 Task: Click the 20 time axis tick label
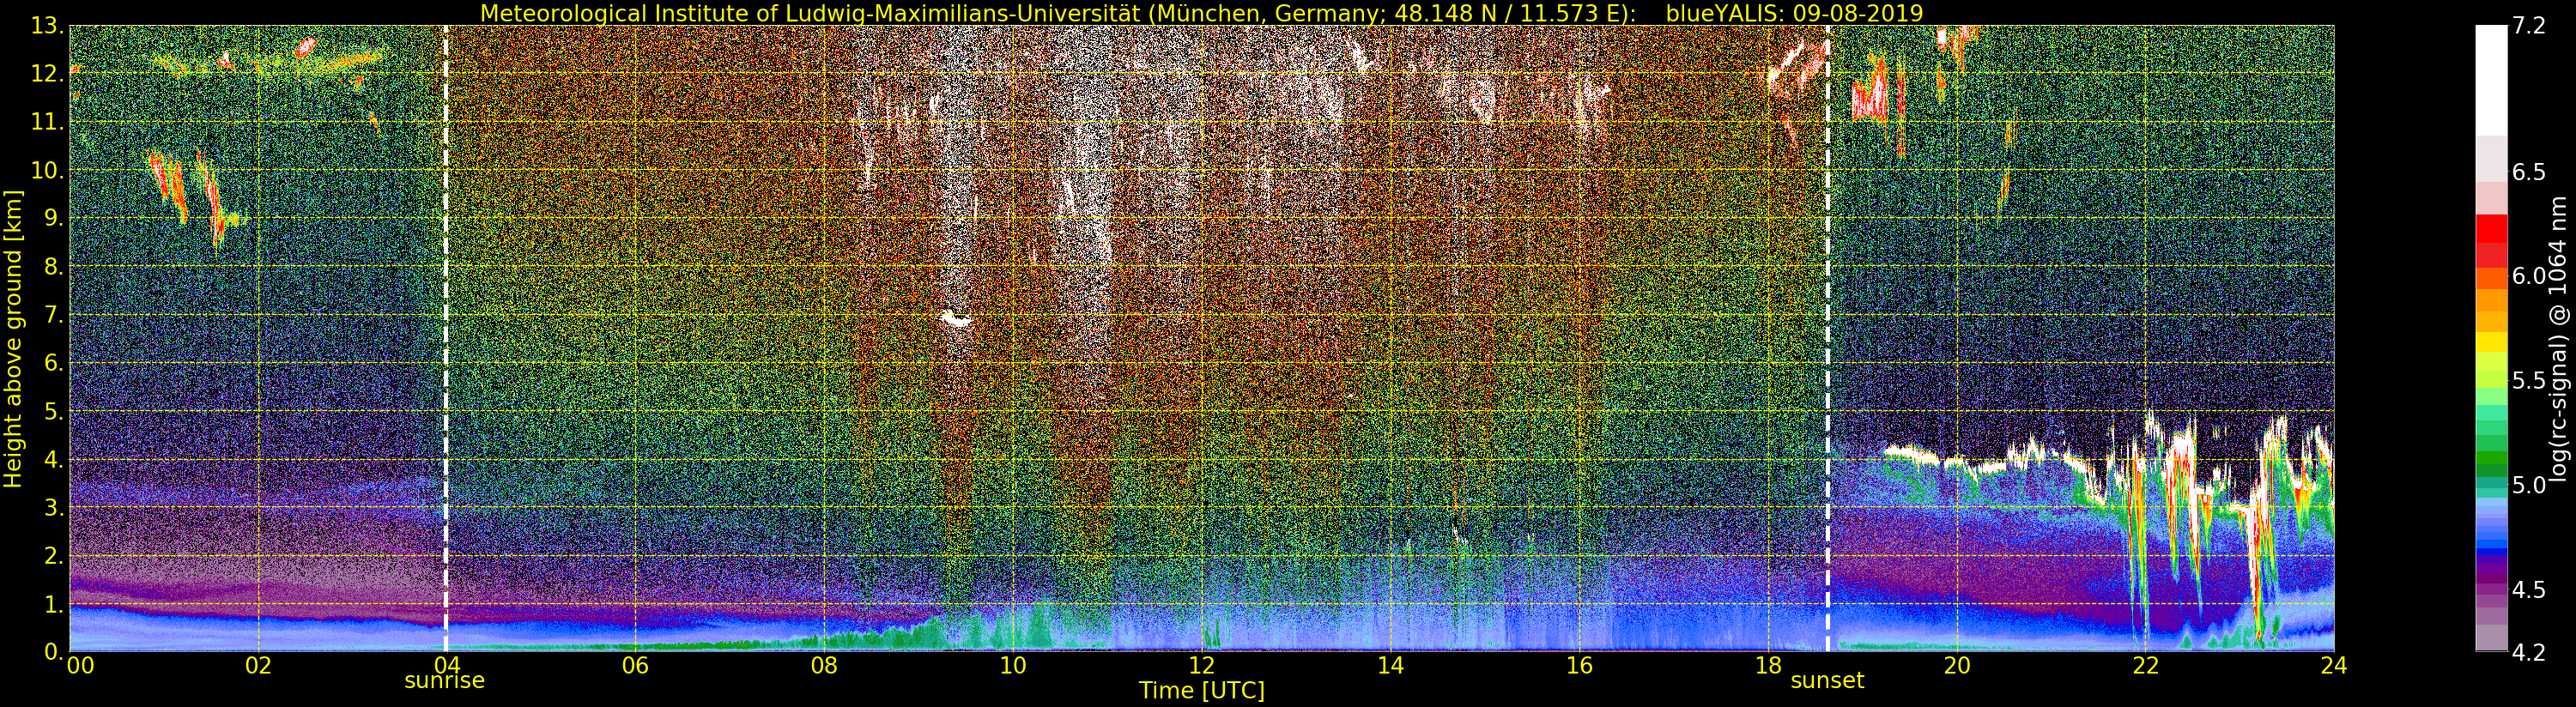[x=1957, y=665]
